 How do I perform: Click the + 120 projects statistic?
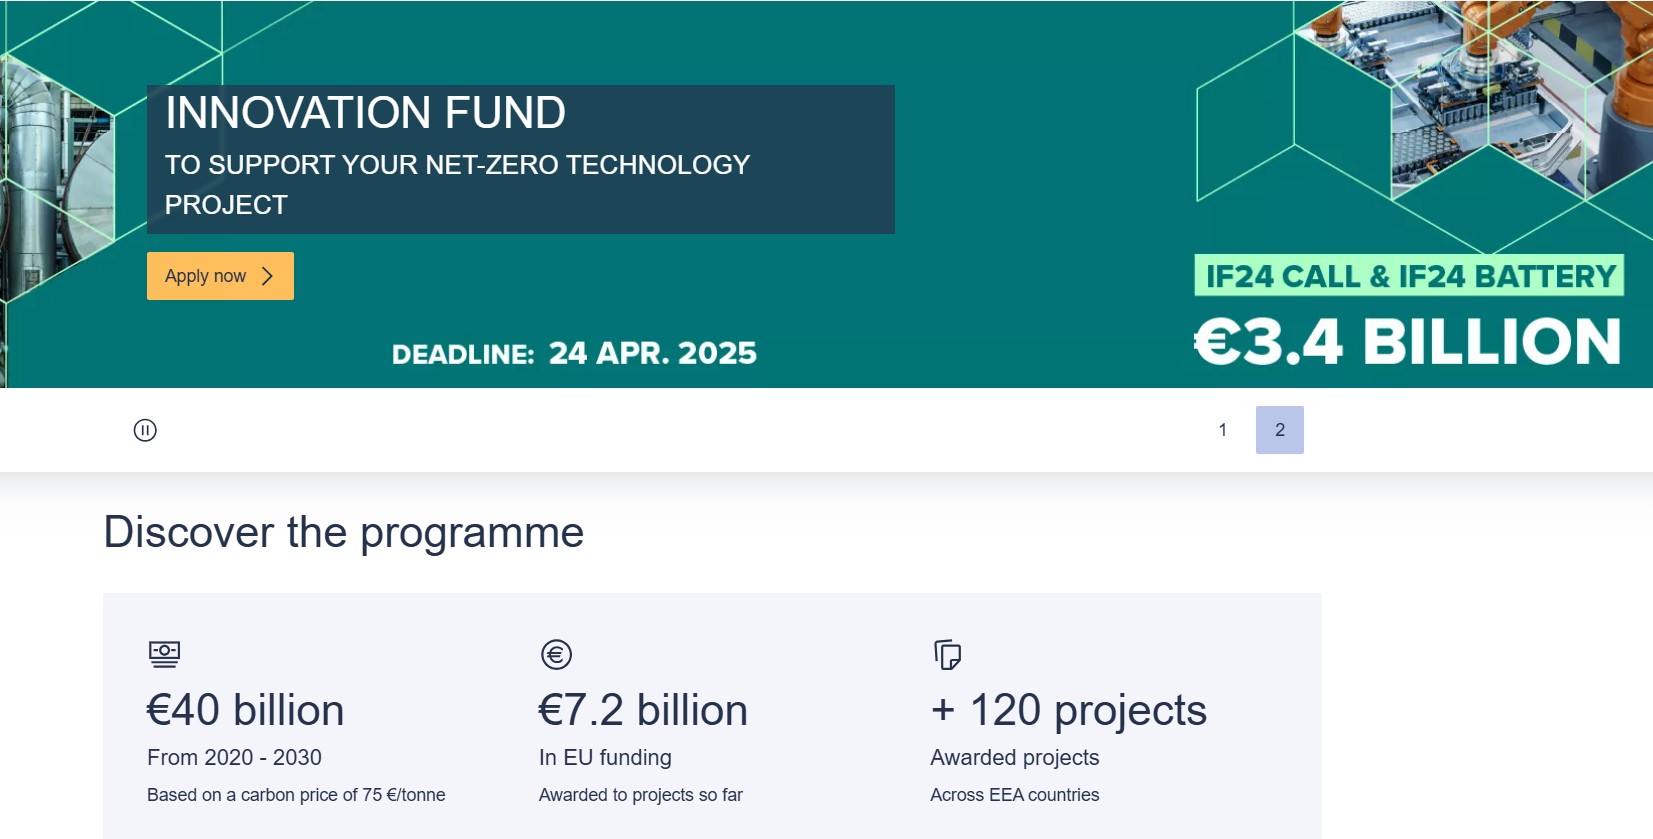(x=1068, y=711)
